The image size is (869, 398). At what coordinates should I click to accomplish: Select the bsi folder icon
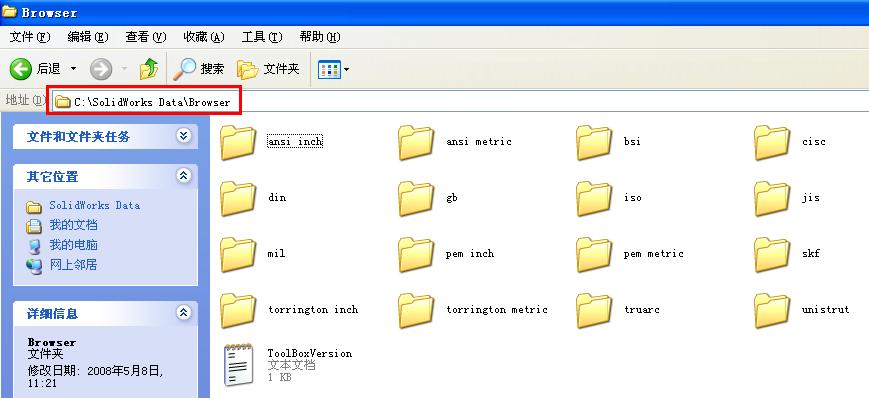coord(594,142)
